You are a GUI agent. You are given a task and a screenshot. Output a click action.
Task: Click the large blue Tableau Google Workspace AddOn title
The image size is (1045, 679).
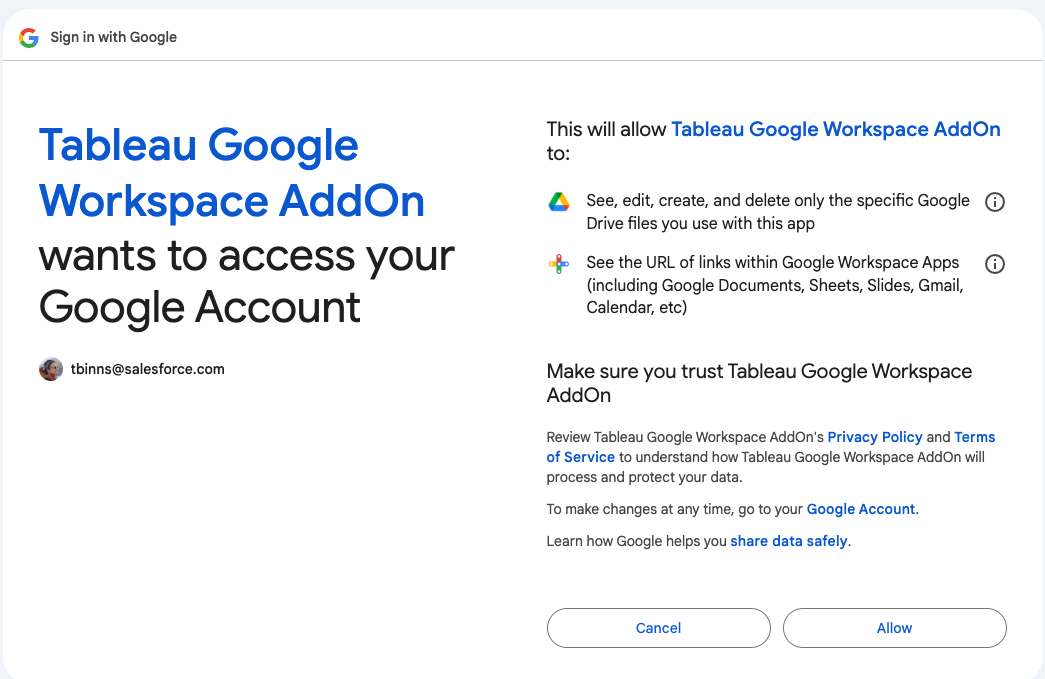coord(232,173)
